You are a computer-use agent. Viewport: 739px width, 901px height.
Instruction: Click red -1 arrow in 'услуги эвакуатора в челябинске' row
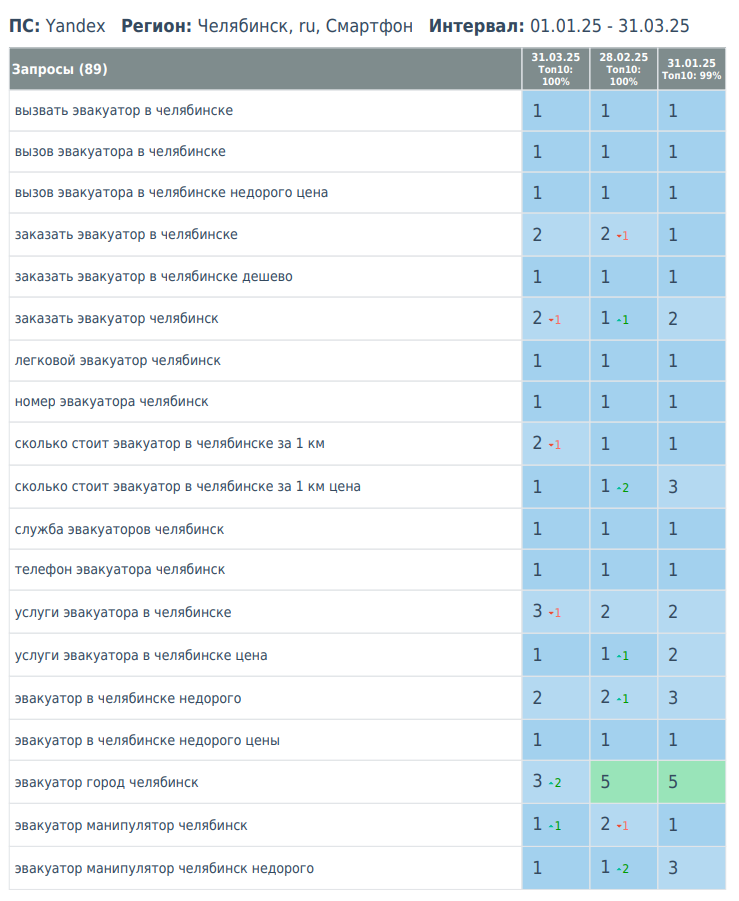tap(555, 613)
